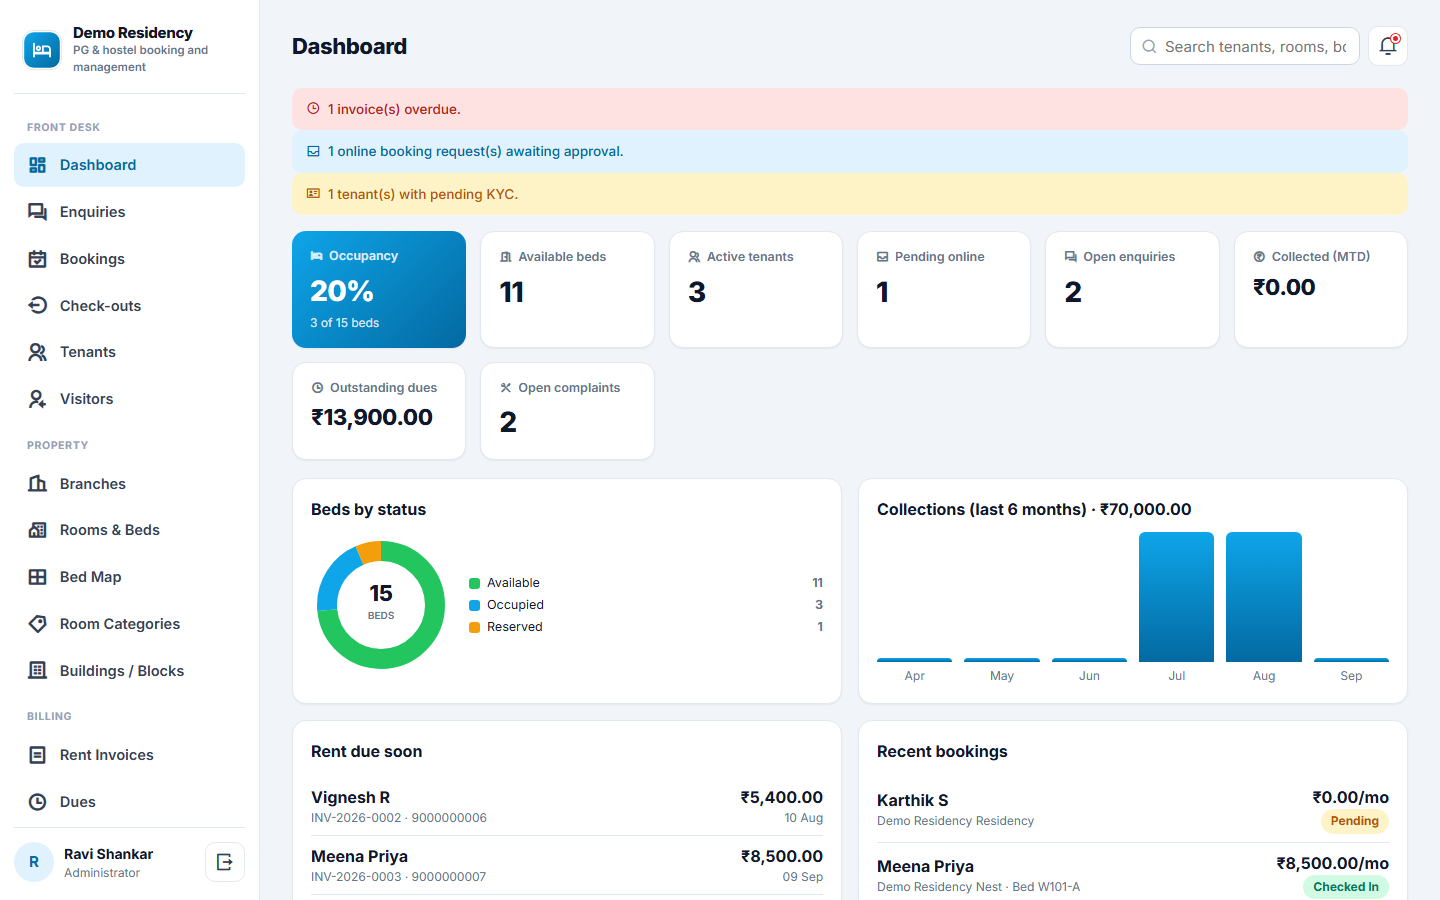Image resolution: width=1440 pixels, height=900 pixels.
Task: Click the Checked In status badge
Action: tap(1346, 887)
